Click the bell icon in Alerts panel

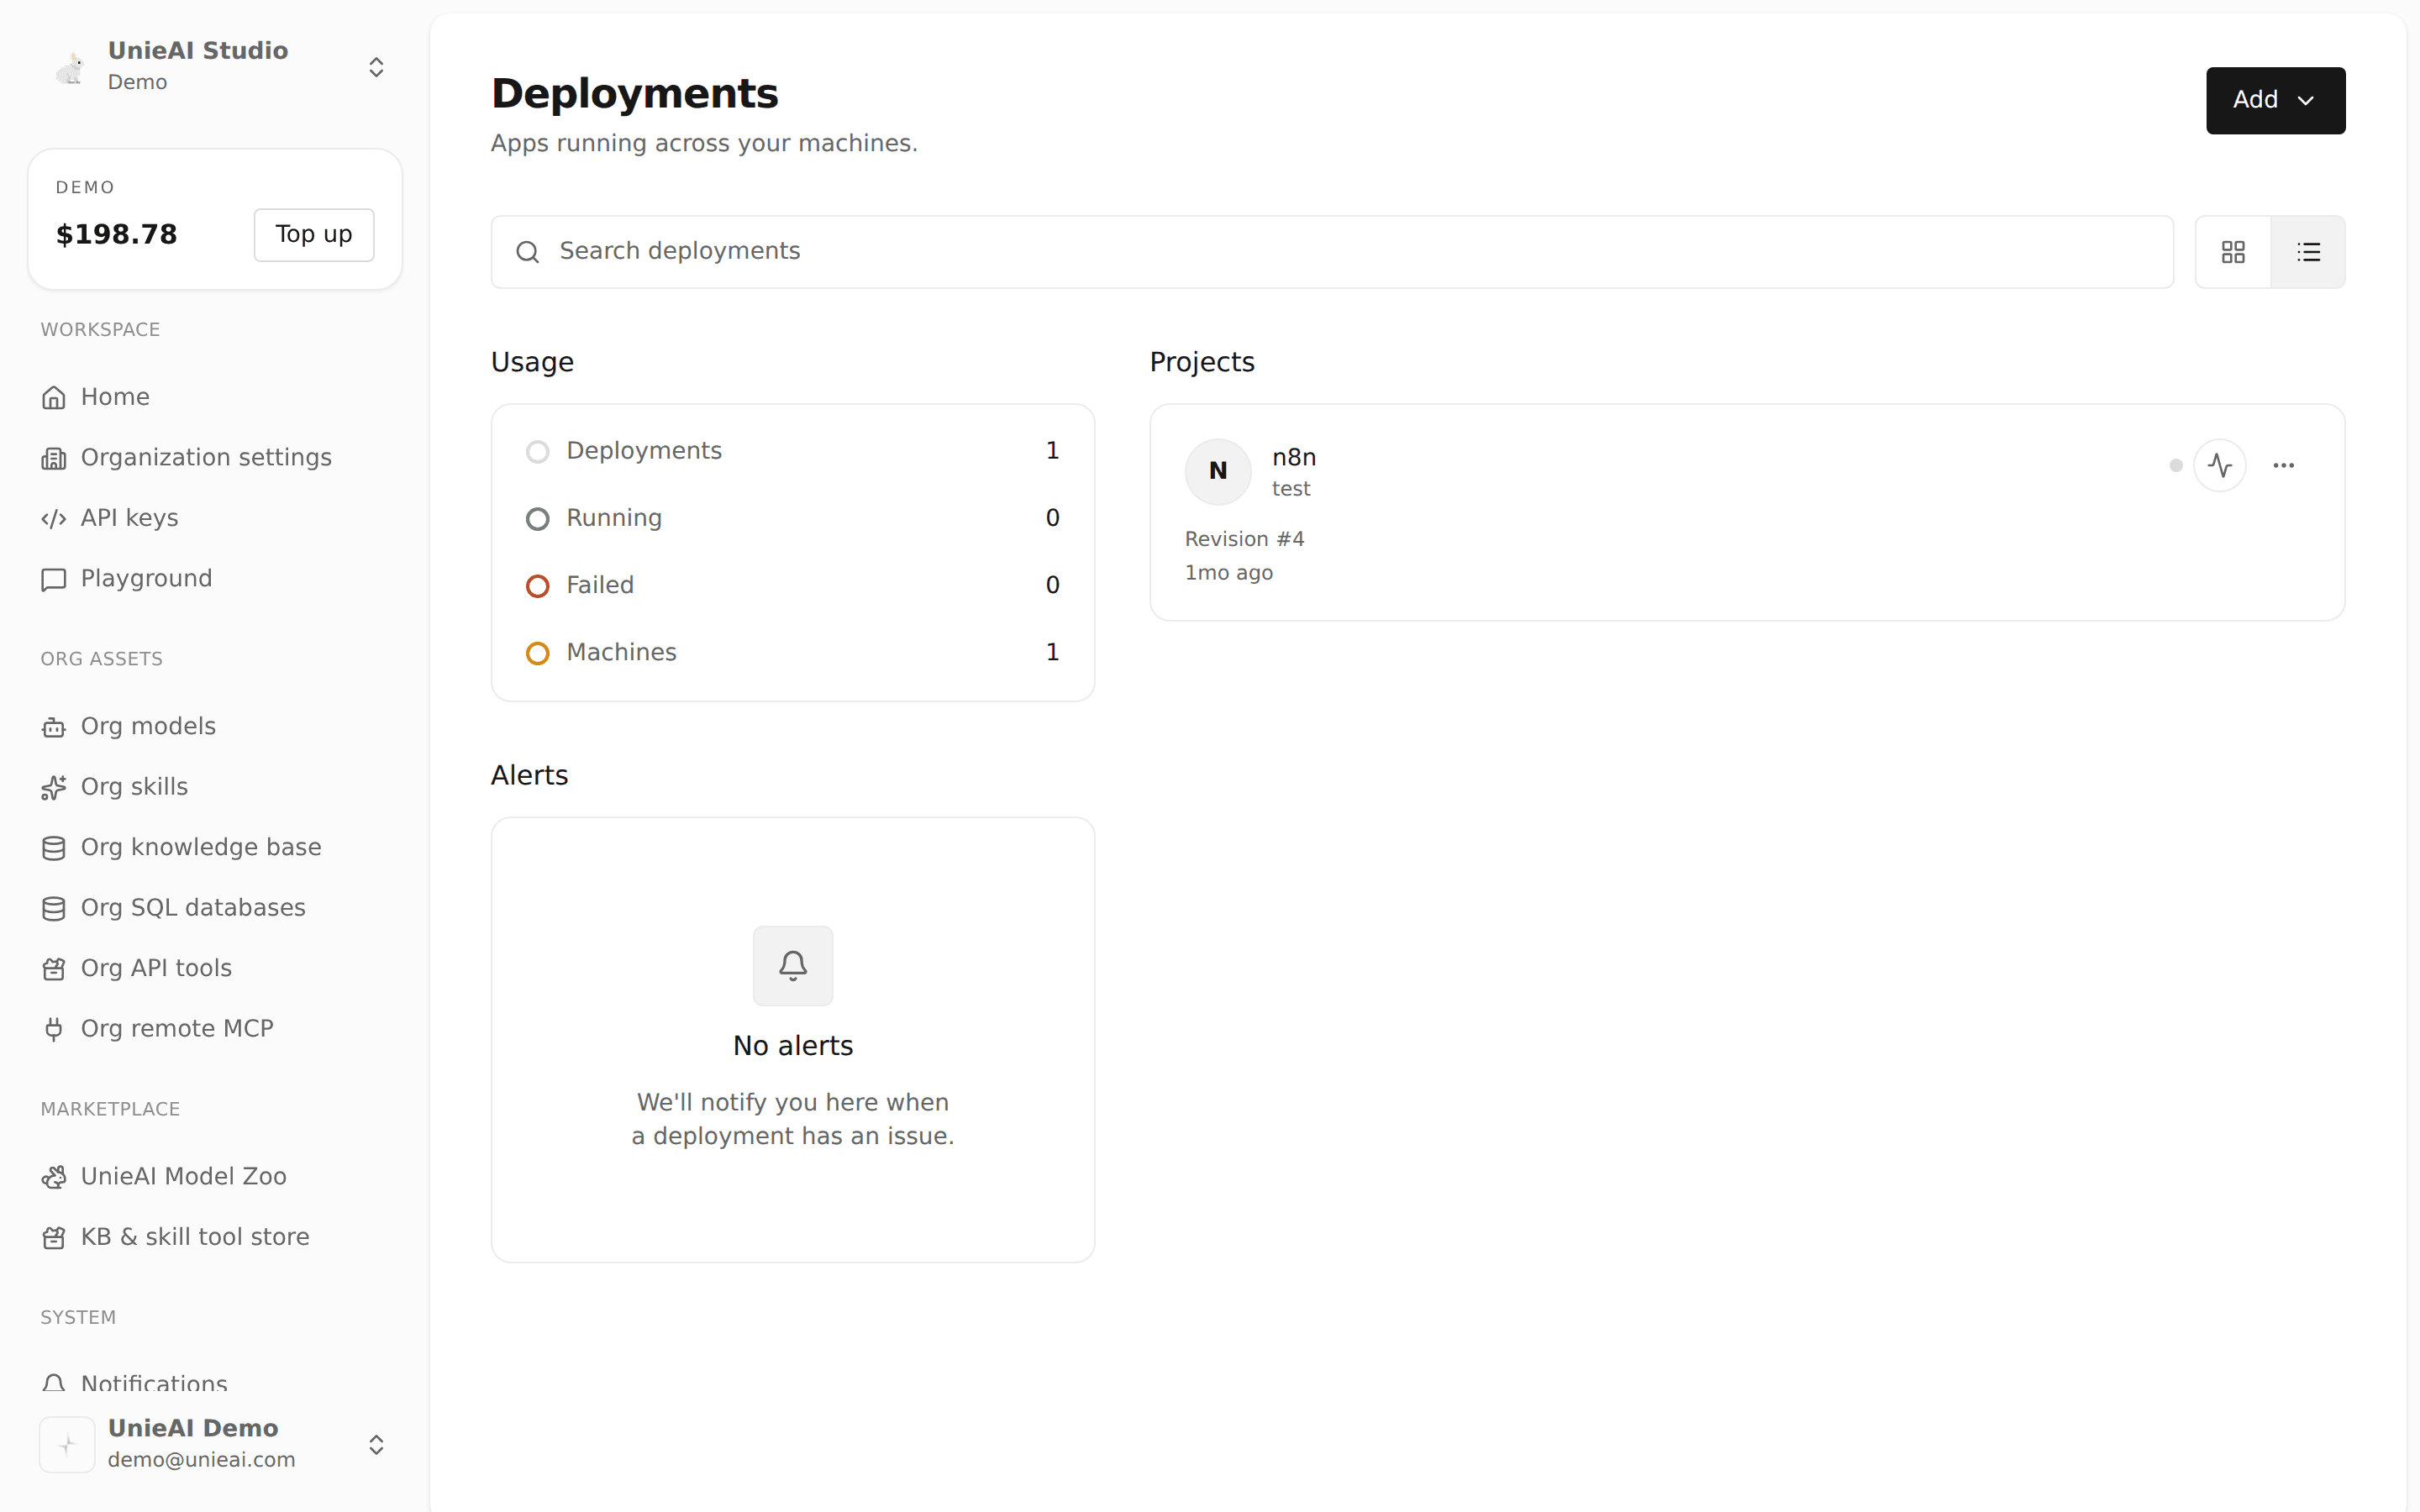[793, 965]
